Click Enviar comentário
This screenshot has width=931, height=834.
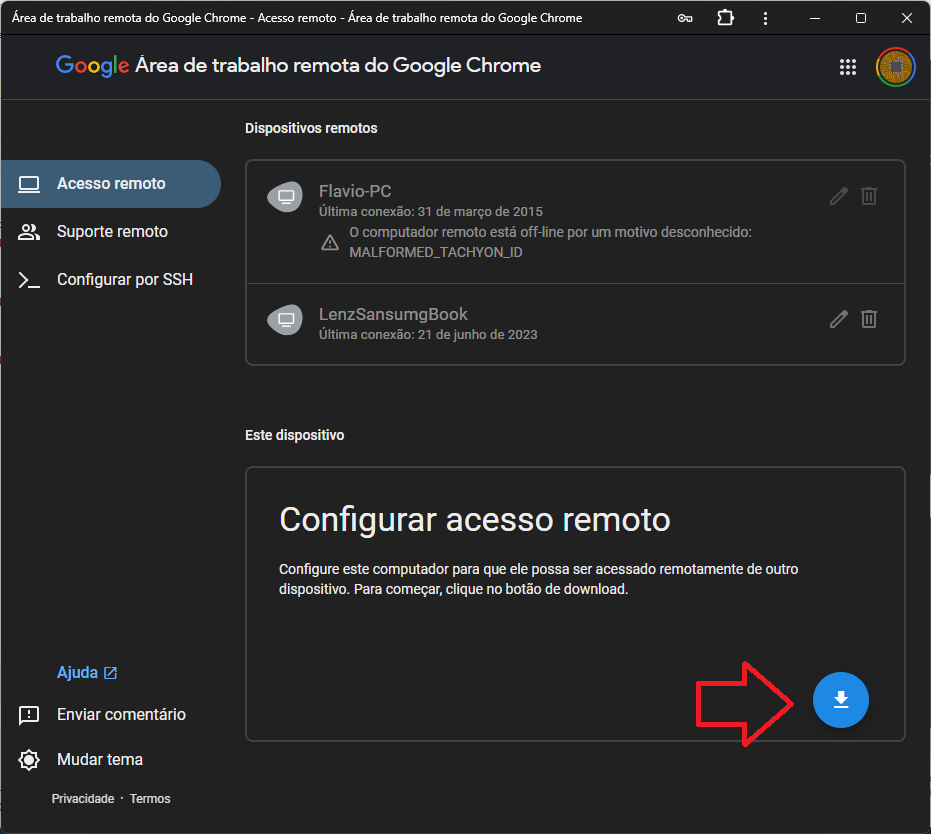coord(102,715)
